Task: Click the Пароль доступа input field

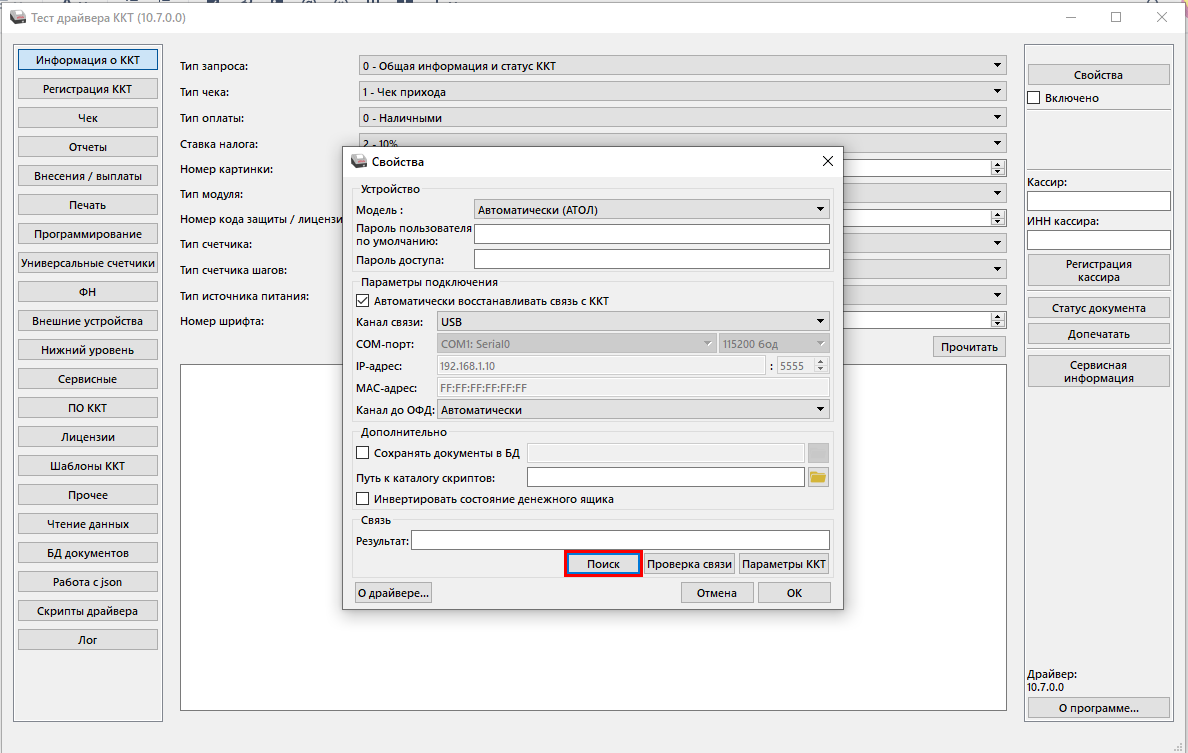Action: click(x=651, y=260)
